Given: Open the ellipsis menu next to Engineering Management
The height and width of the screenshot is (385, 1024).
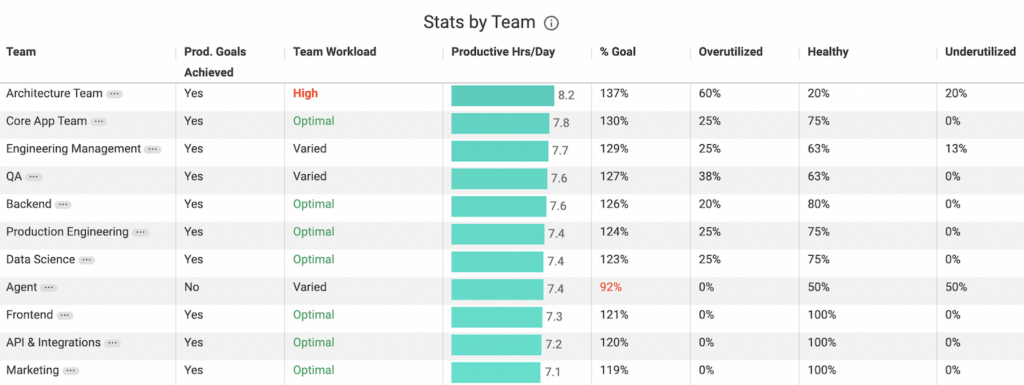Looking at the screenshot, I should 152,149.
